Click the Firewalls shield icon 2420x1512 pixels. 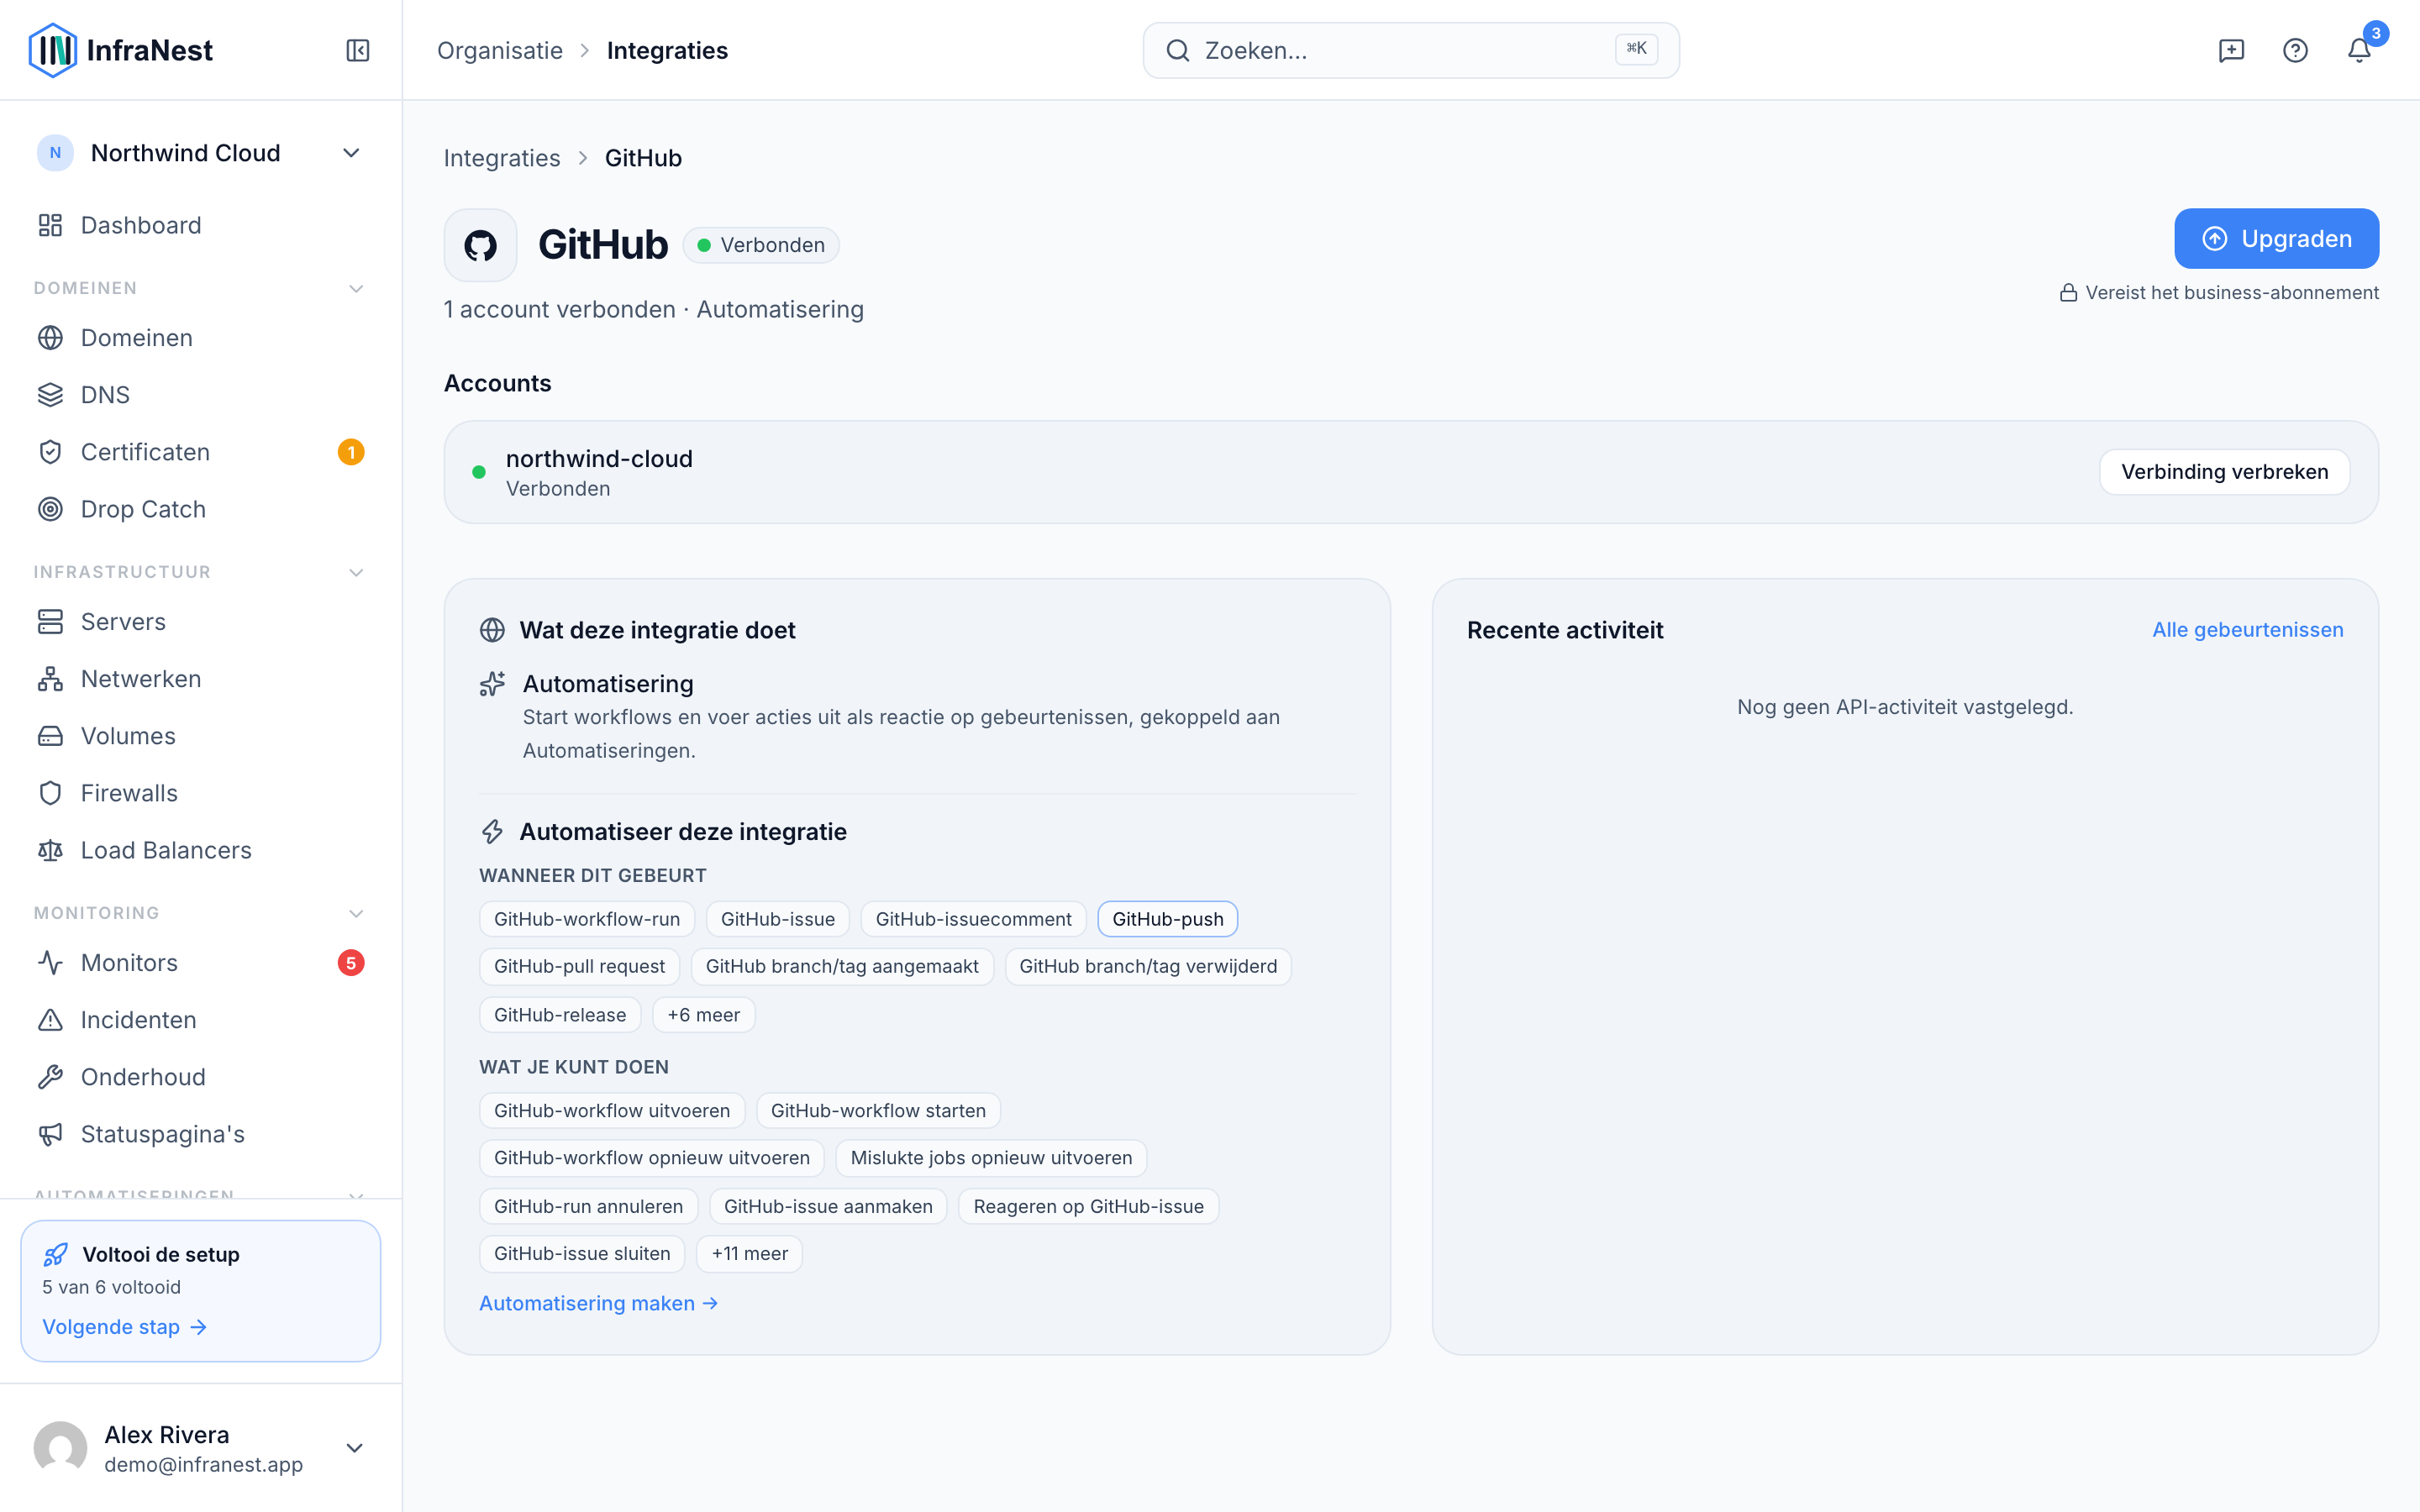[50, 793]
